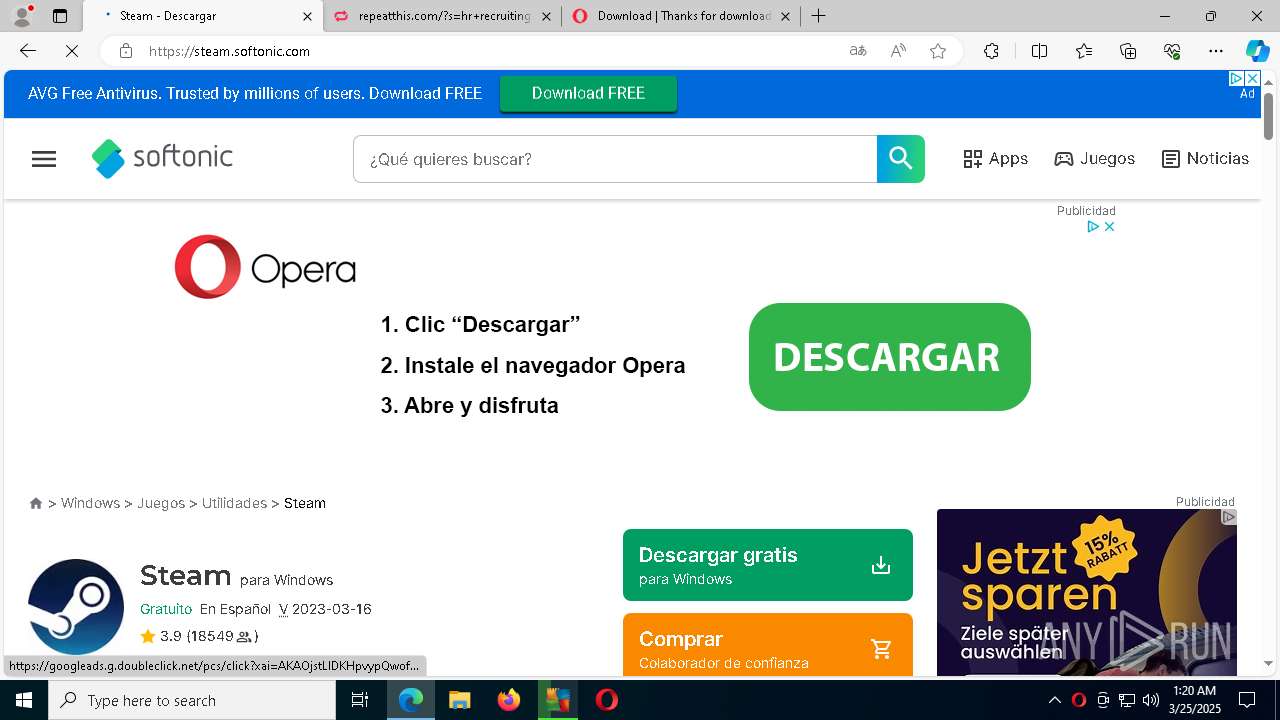Close the Opera ad with X
The image size is (1280, 720).
tap(1109, 227)
